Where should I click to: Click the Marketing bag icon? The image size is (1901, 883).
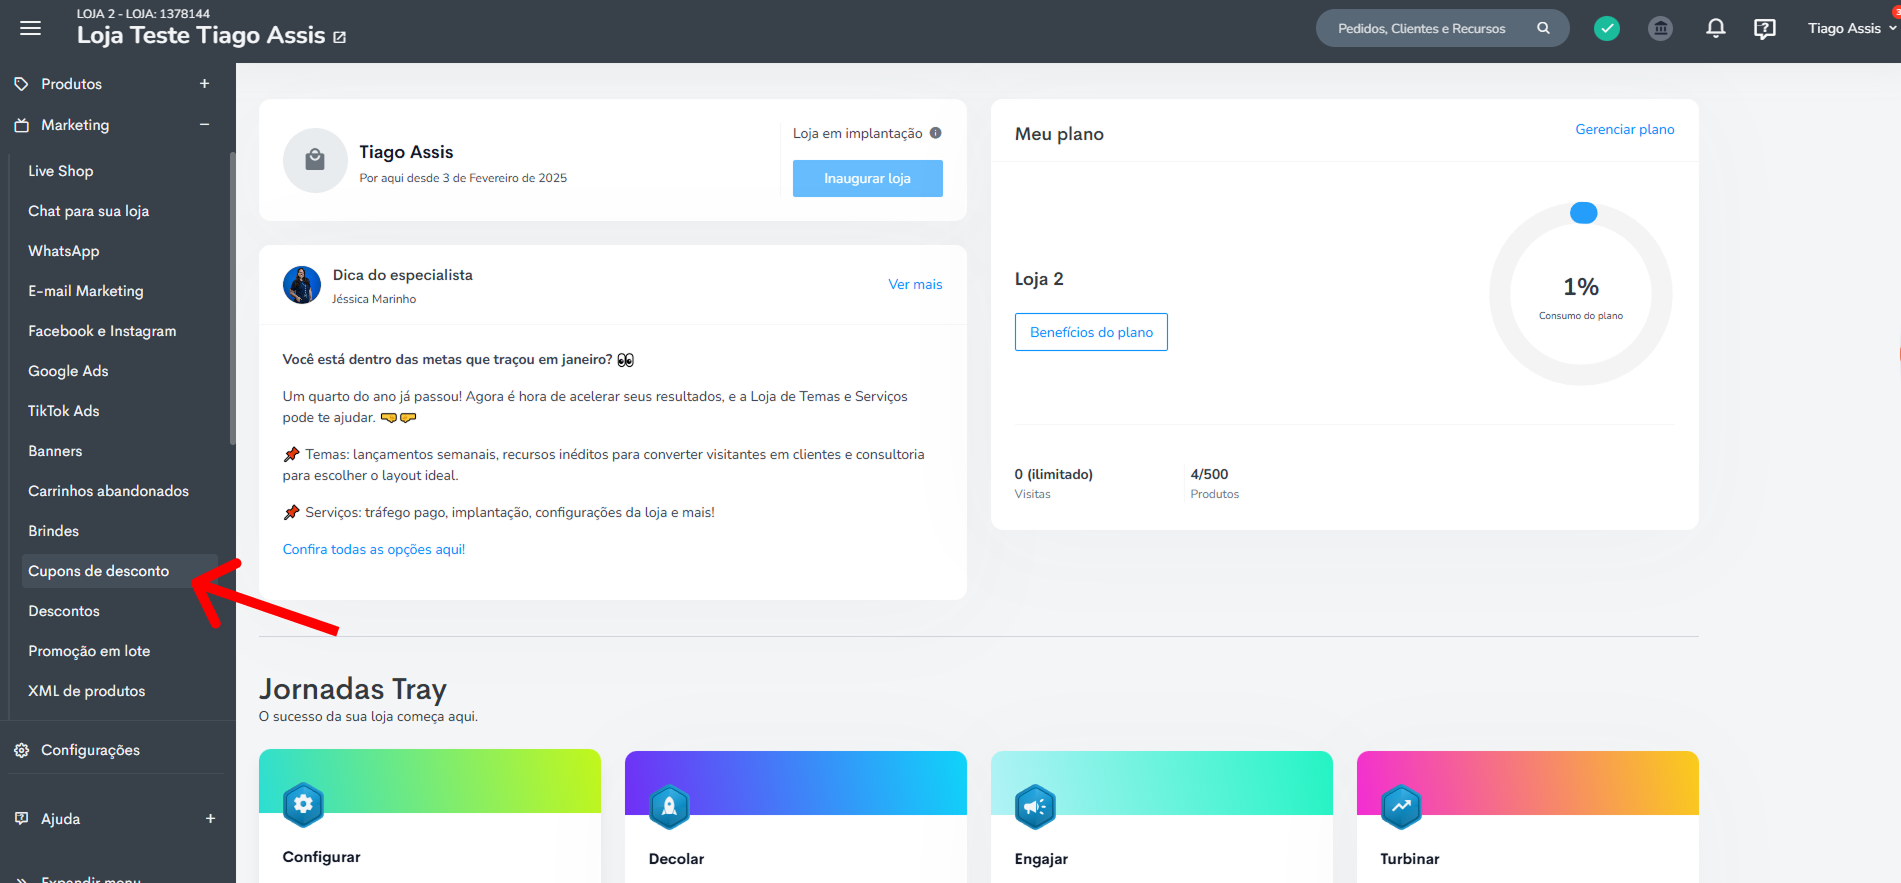(x=21, y=125)
